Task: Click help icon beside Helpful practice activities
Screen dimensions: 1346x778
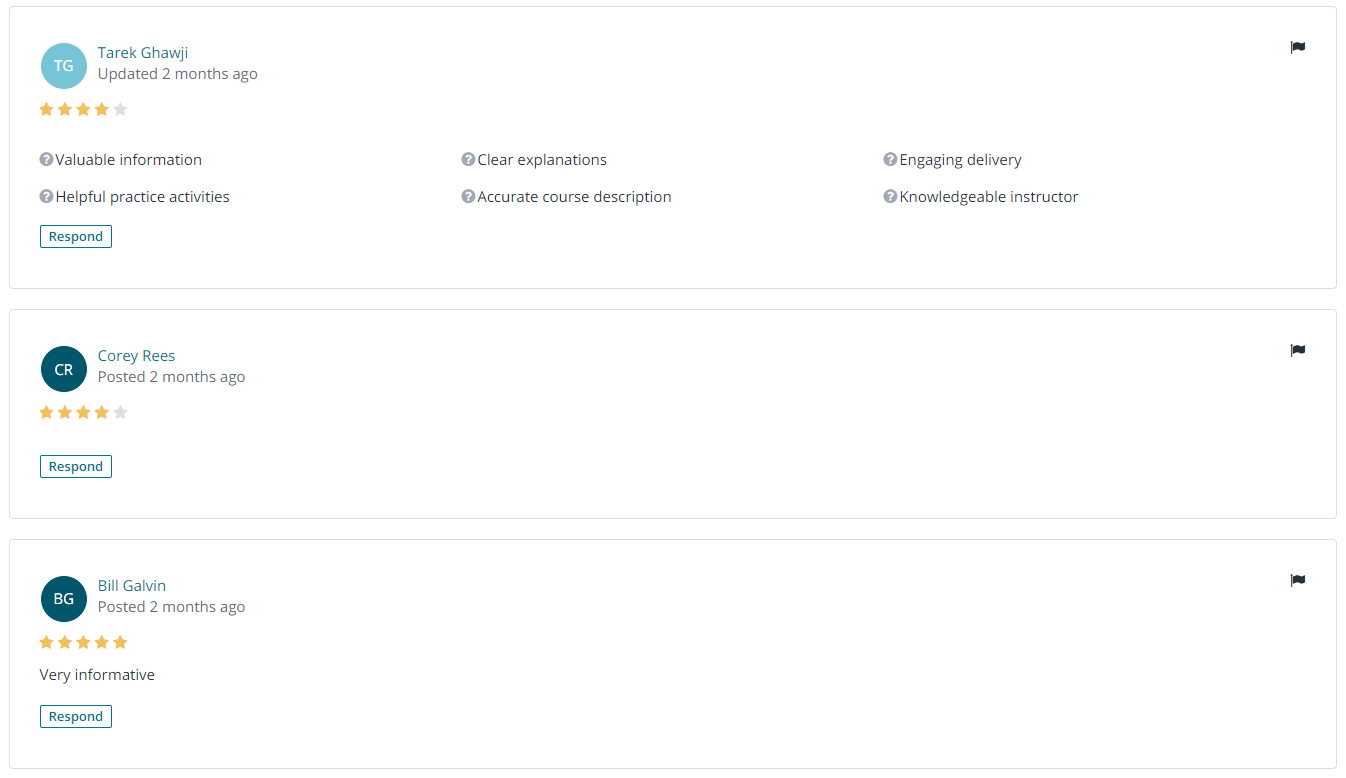Action: point(46,196)
